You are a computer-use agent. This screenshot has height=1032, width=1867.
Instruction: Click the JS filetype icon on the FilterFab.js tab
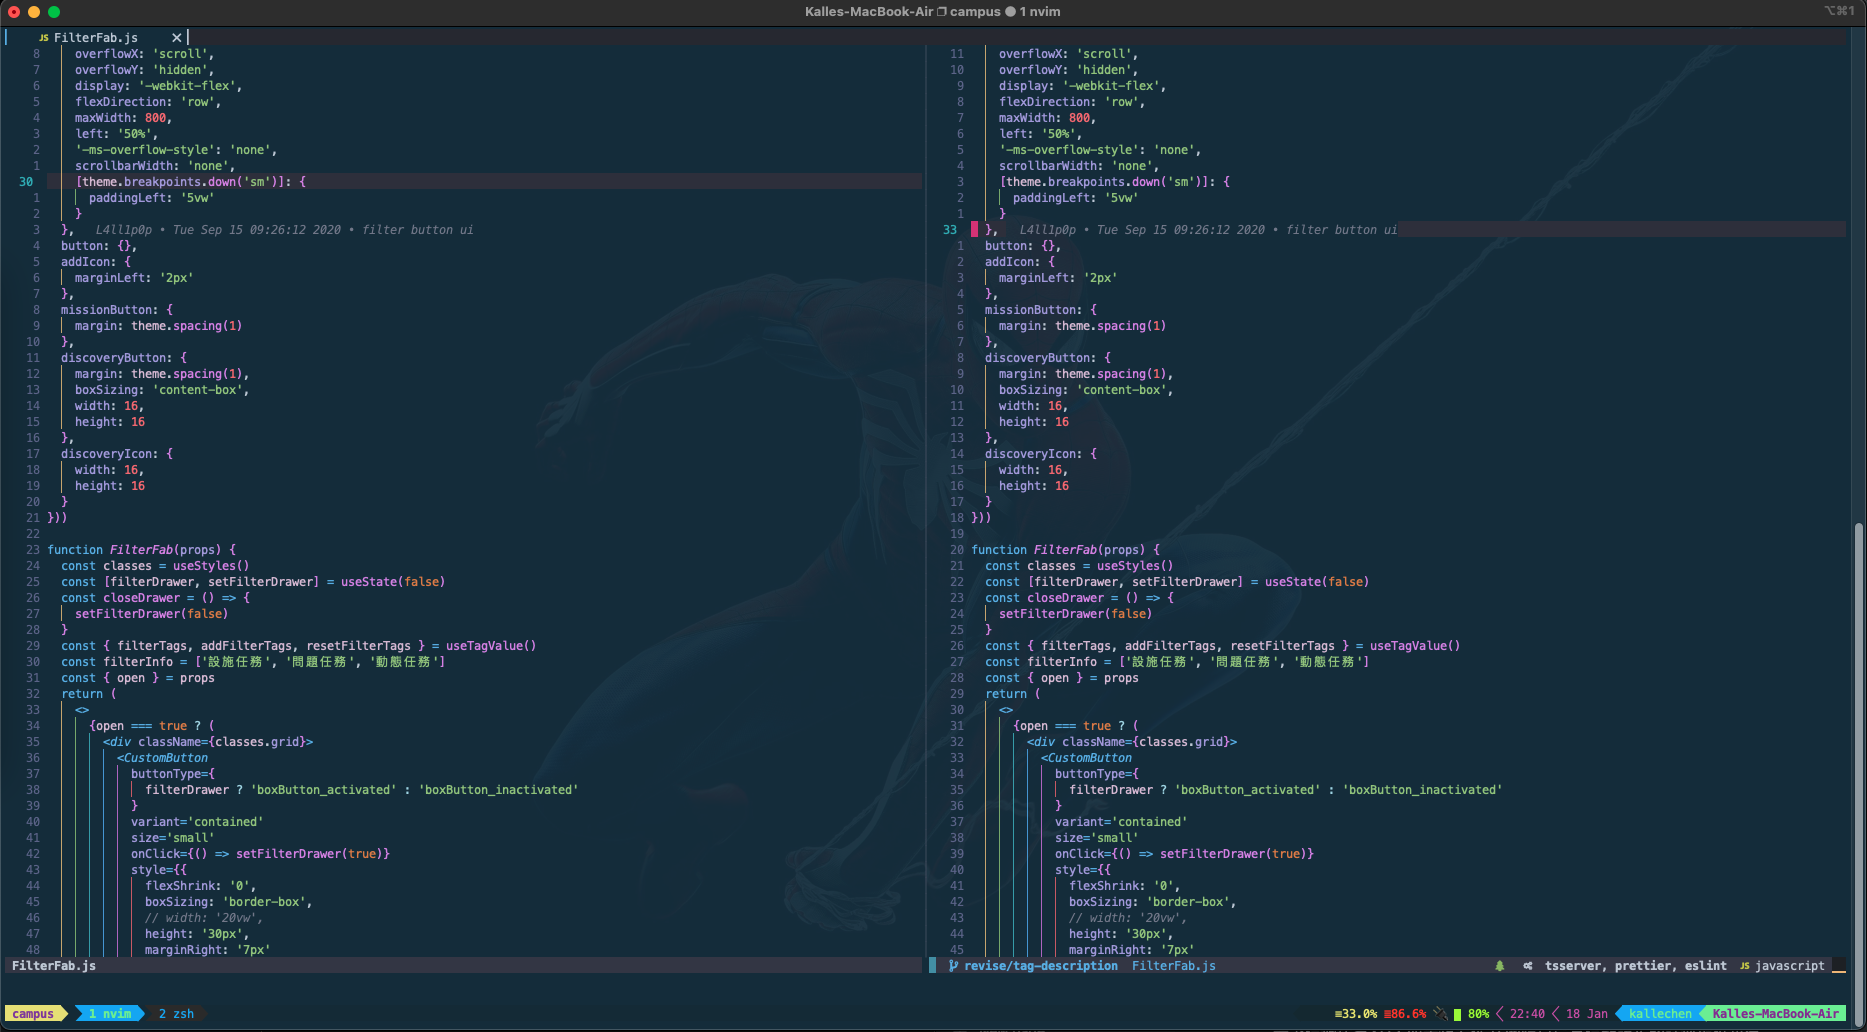point(43,38)
